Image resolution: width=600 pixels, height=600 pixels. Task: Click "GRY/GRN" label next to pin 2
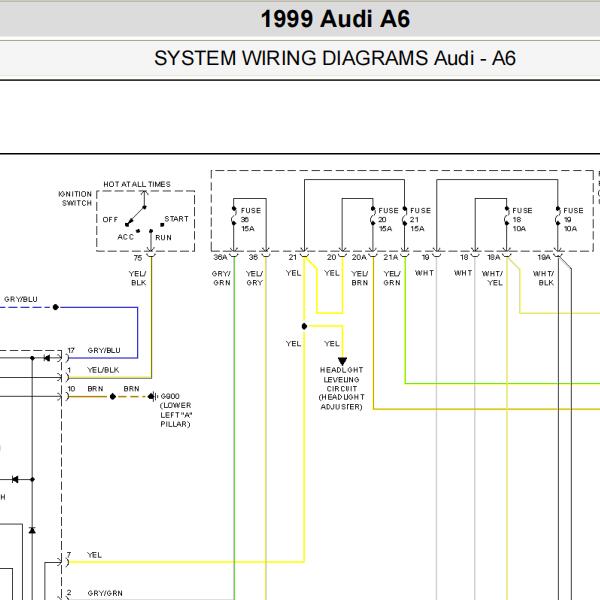pos(105,593)
